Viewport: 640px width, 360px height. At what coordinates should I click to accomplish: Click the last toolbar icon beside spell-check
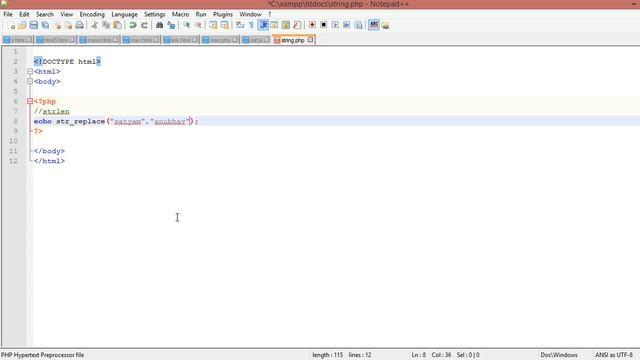tap(385, 25)
